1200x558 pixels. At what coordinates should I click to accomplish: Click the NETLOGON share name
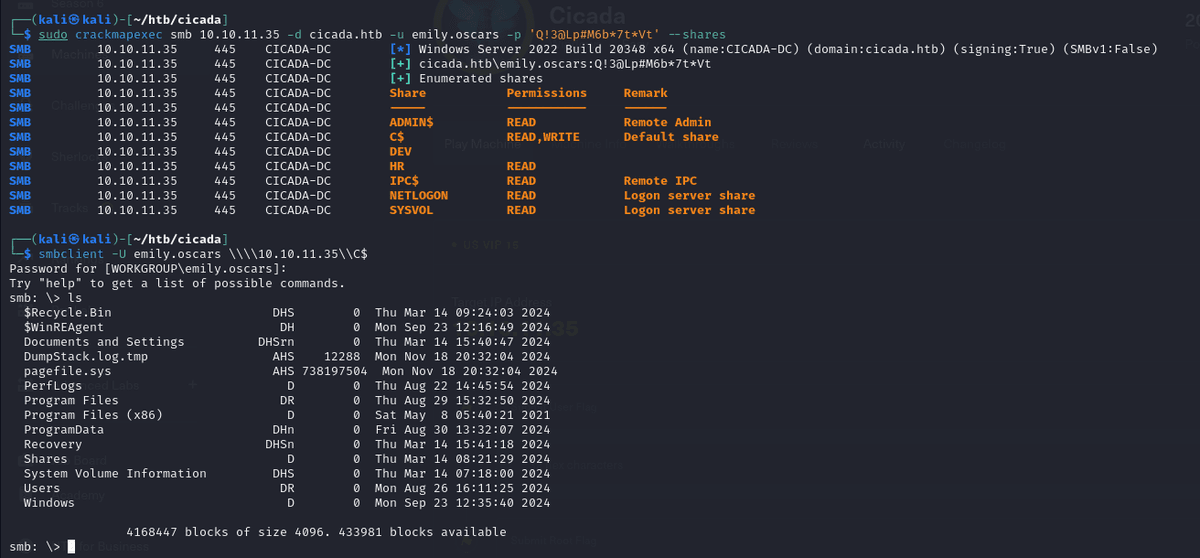pyautogui.click(x=418, y=196)
